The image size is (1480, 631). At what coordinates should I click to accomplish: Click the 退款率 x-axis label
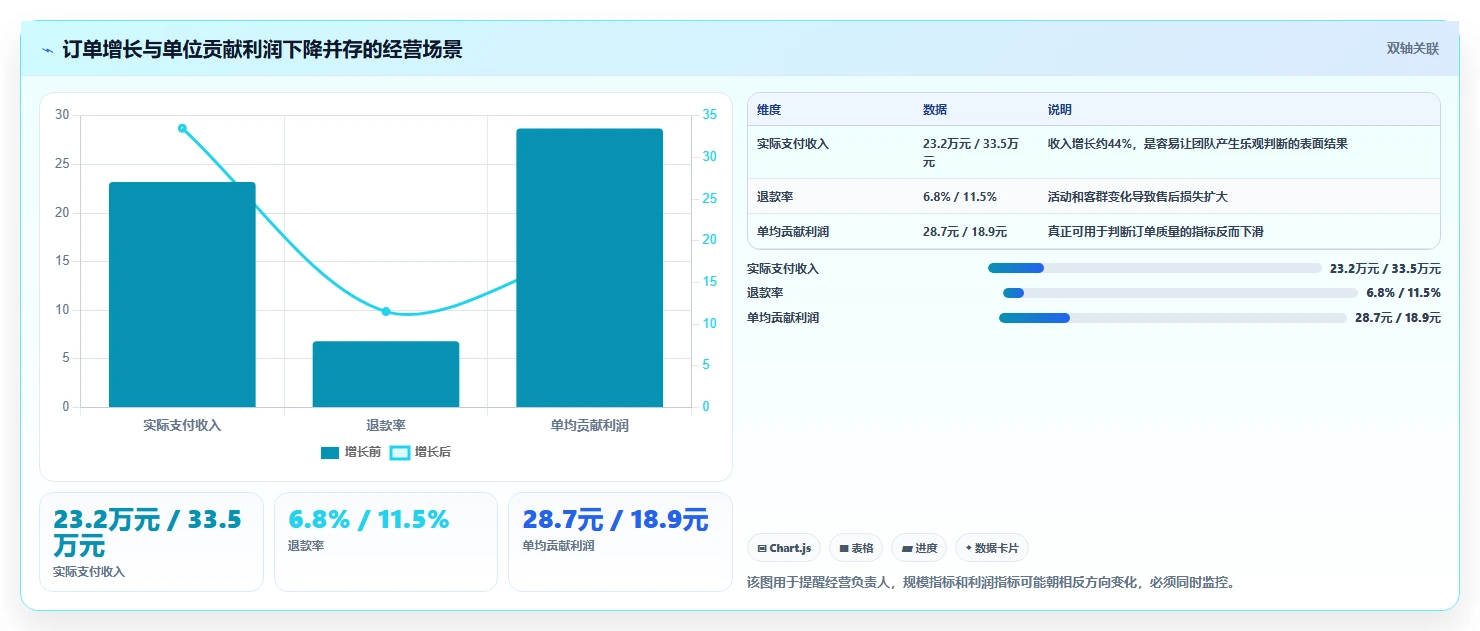pos(386,425)
